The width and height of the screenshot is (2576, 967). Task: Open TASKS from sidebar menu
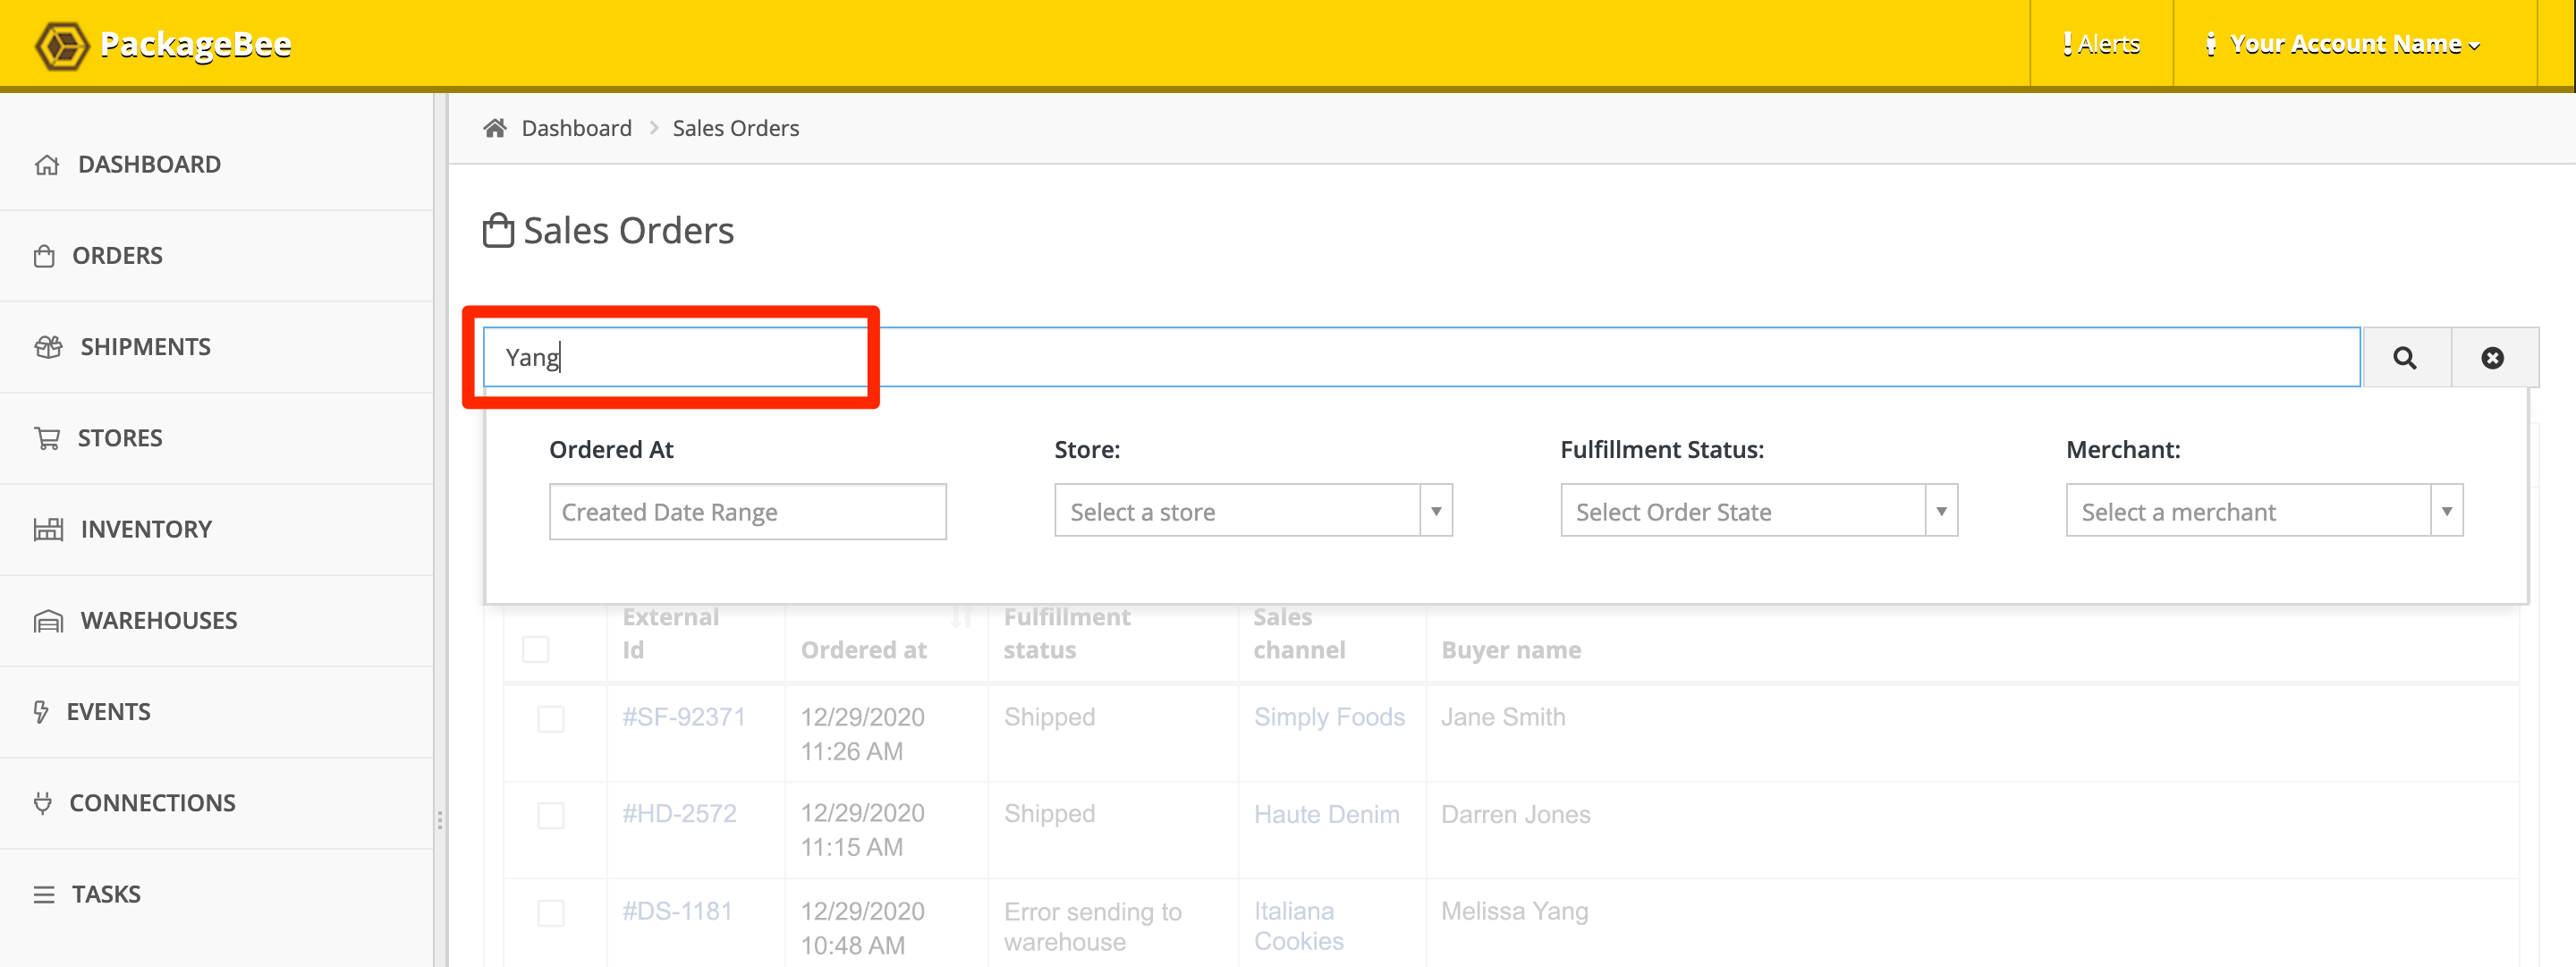[x=106, y=894]
